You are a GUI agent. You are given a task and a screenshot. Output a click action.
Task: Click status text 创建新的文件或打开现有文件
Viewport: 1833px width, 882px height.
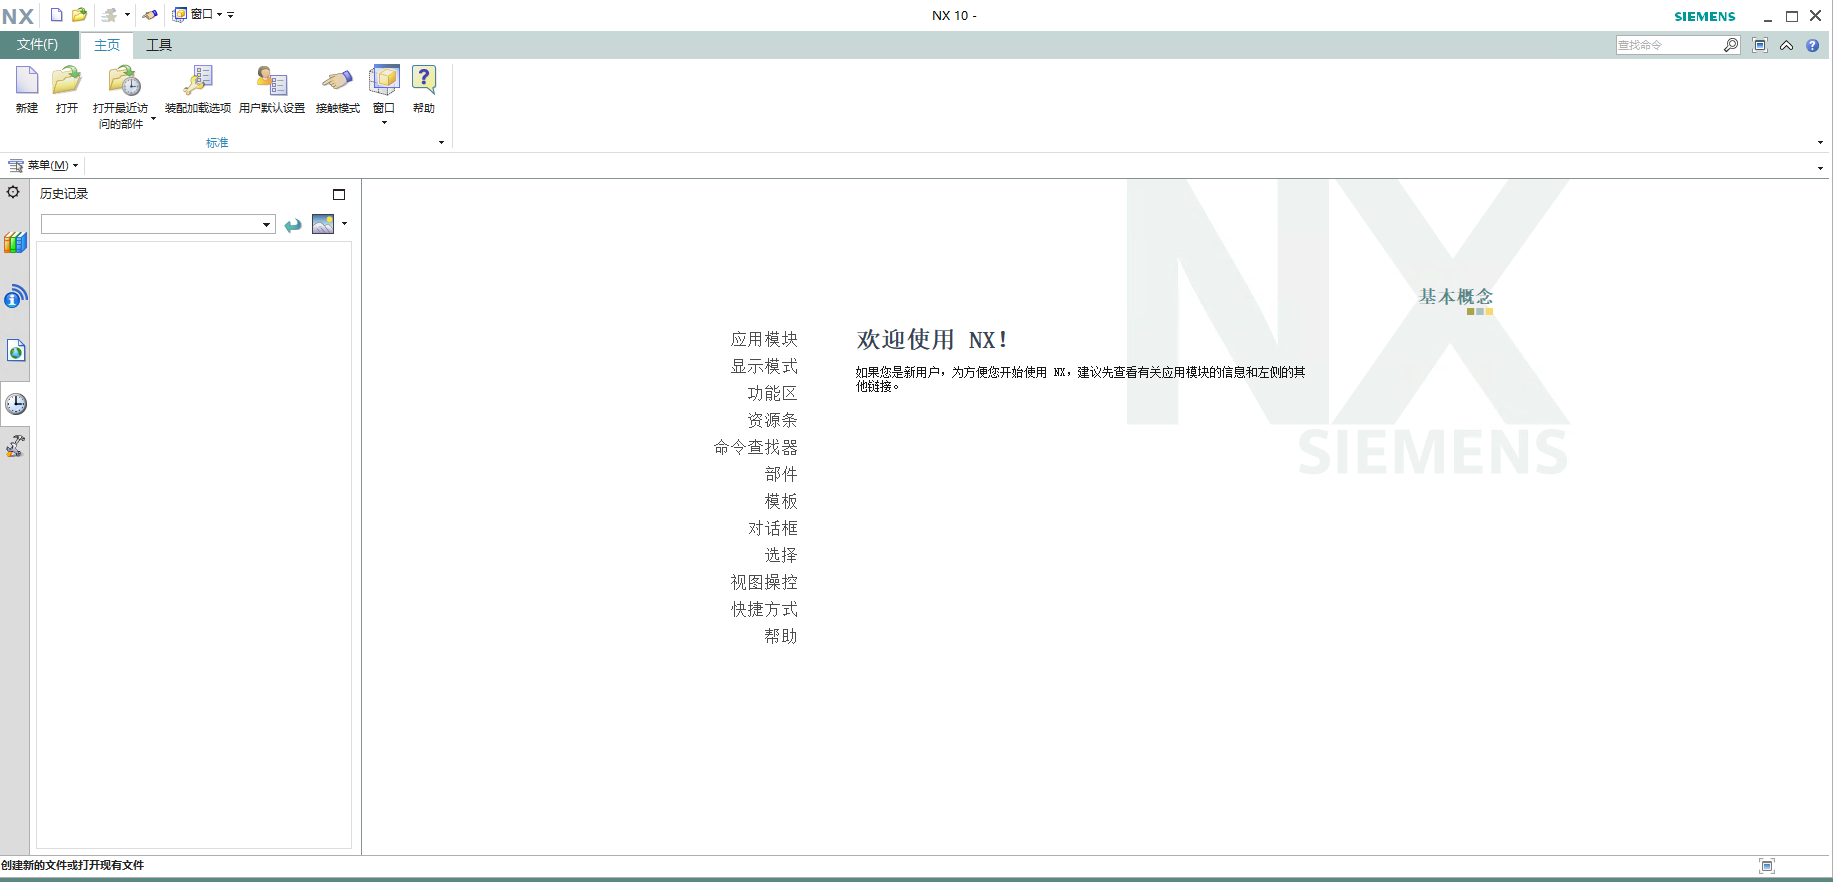tap(72, 865)
